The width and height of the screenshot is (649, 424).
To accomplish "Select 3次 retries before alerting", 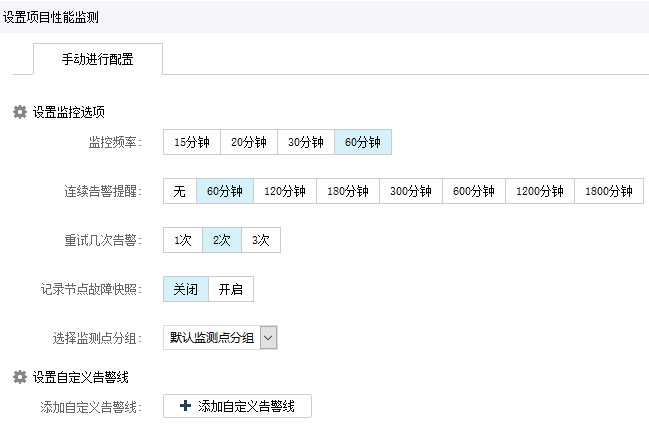I will pyautogui.click(x=261, y=240).
